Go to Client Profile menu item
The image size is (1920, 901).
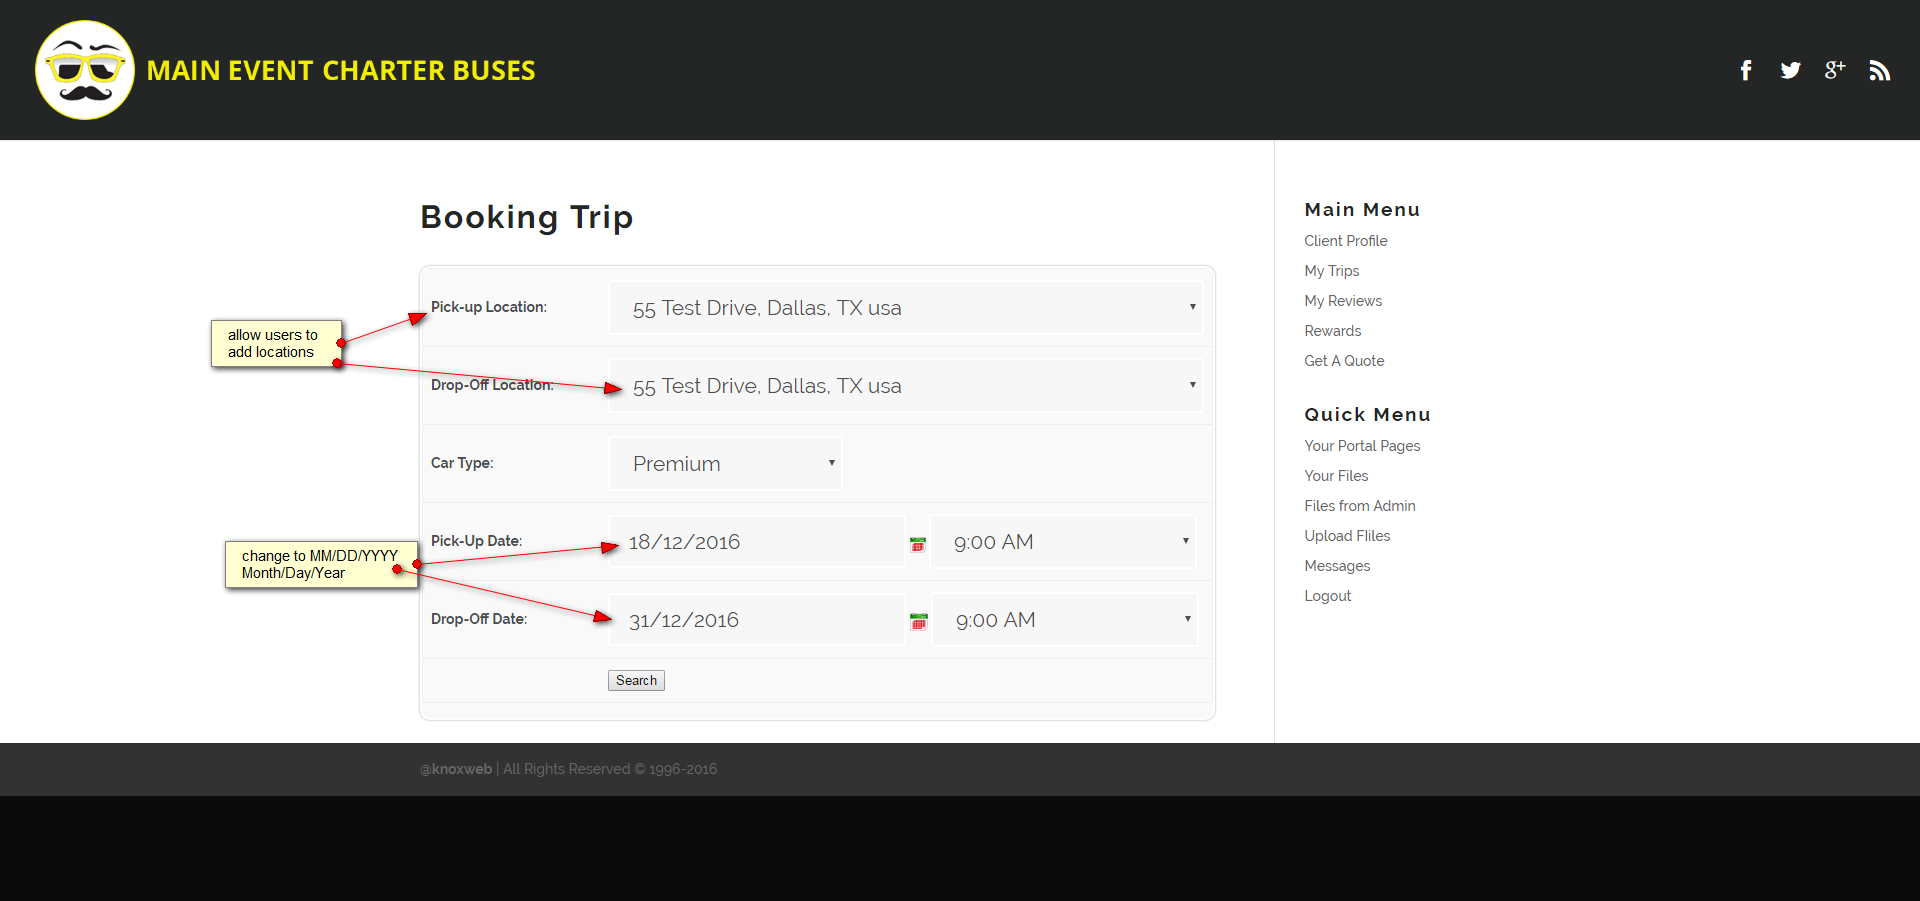point(1345,241)
